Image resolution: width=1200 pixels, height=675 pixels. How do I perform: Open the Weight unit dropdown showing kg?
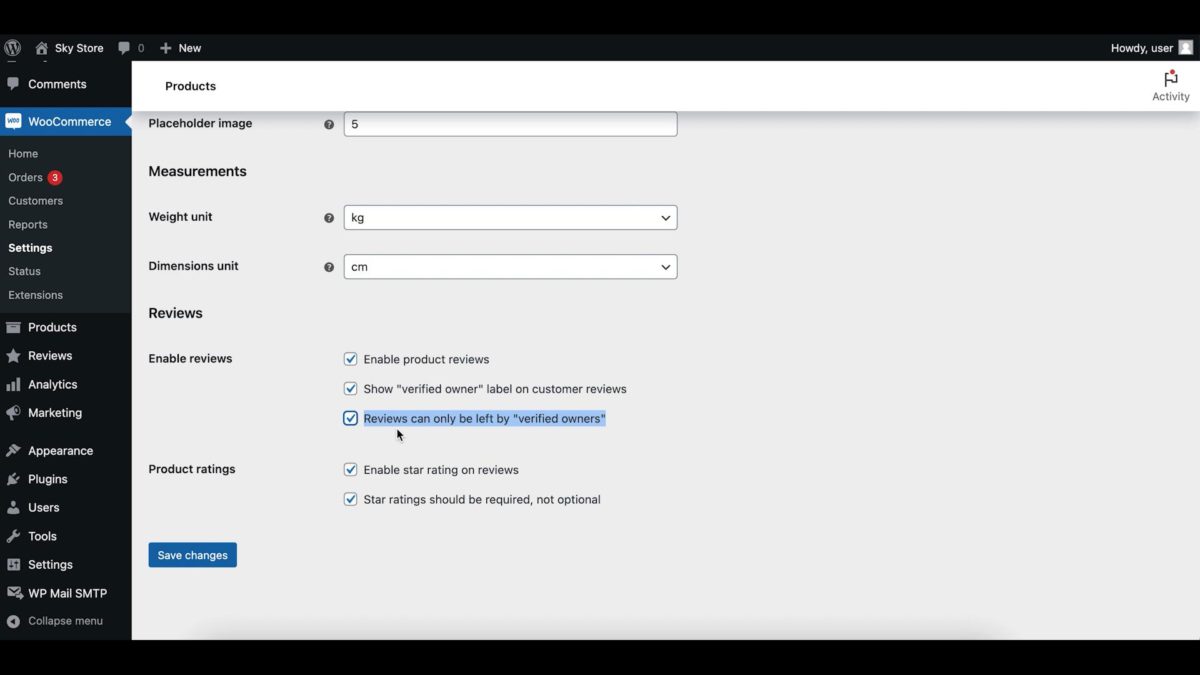(x=510, y=217)
